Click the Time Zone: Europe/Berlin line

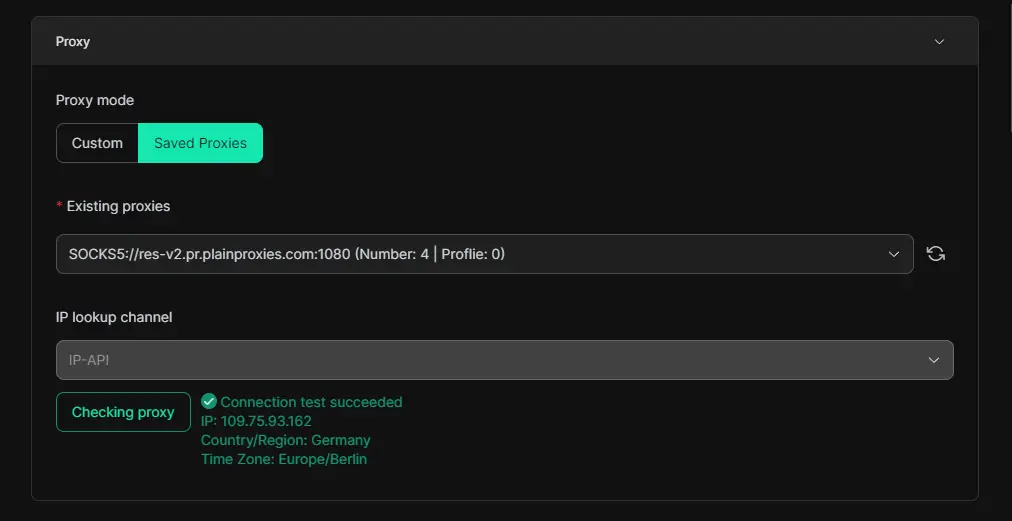[x=284, y=459]
